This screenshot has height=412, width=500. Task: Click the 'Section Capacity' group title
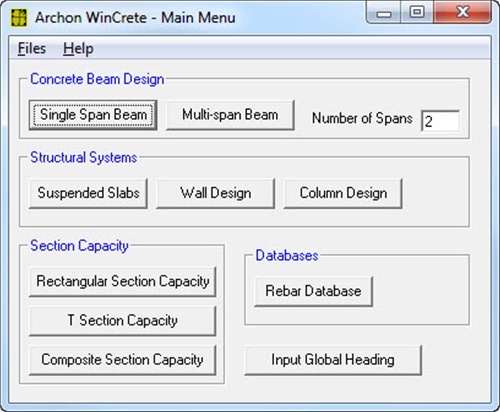(x=79, y=246)
